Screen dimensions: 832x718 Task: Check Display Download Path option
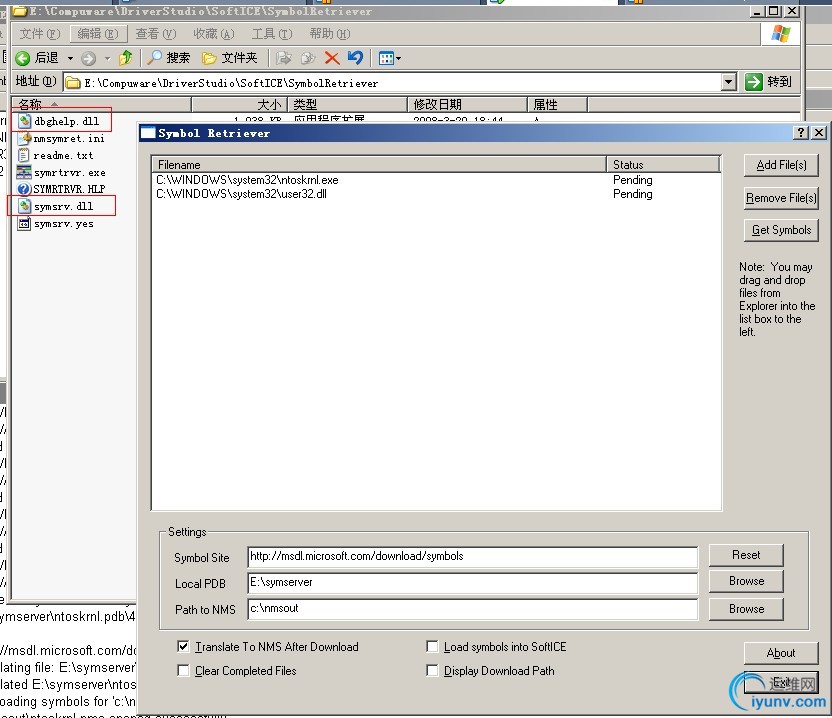[x=432, y=670]
